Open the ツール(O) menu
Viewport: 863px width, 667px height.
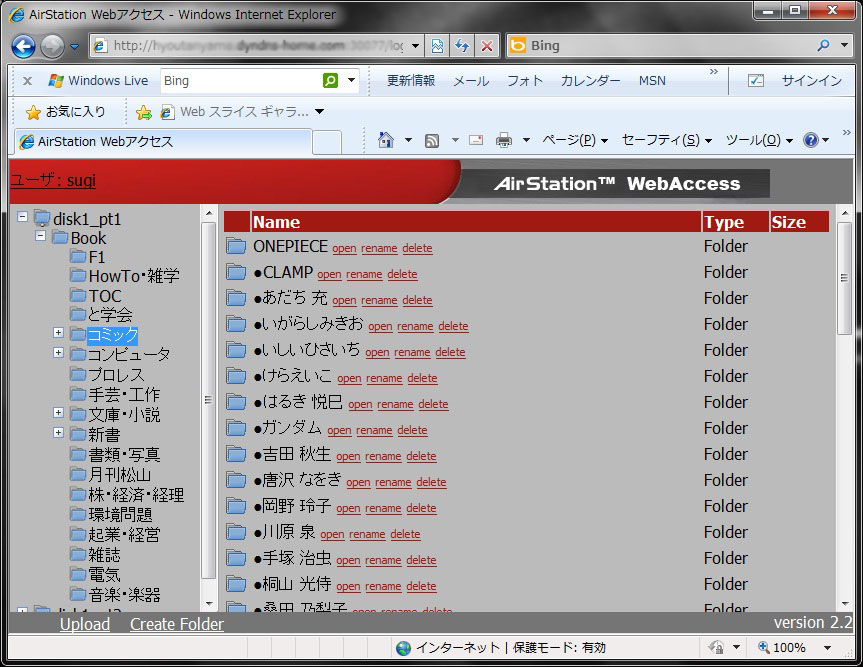[758, 141]
